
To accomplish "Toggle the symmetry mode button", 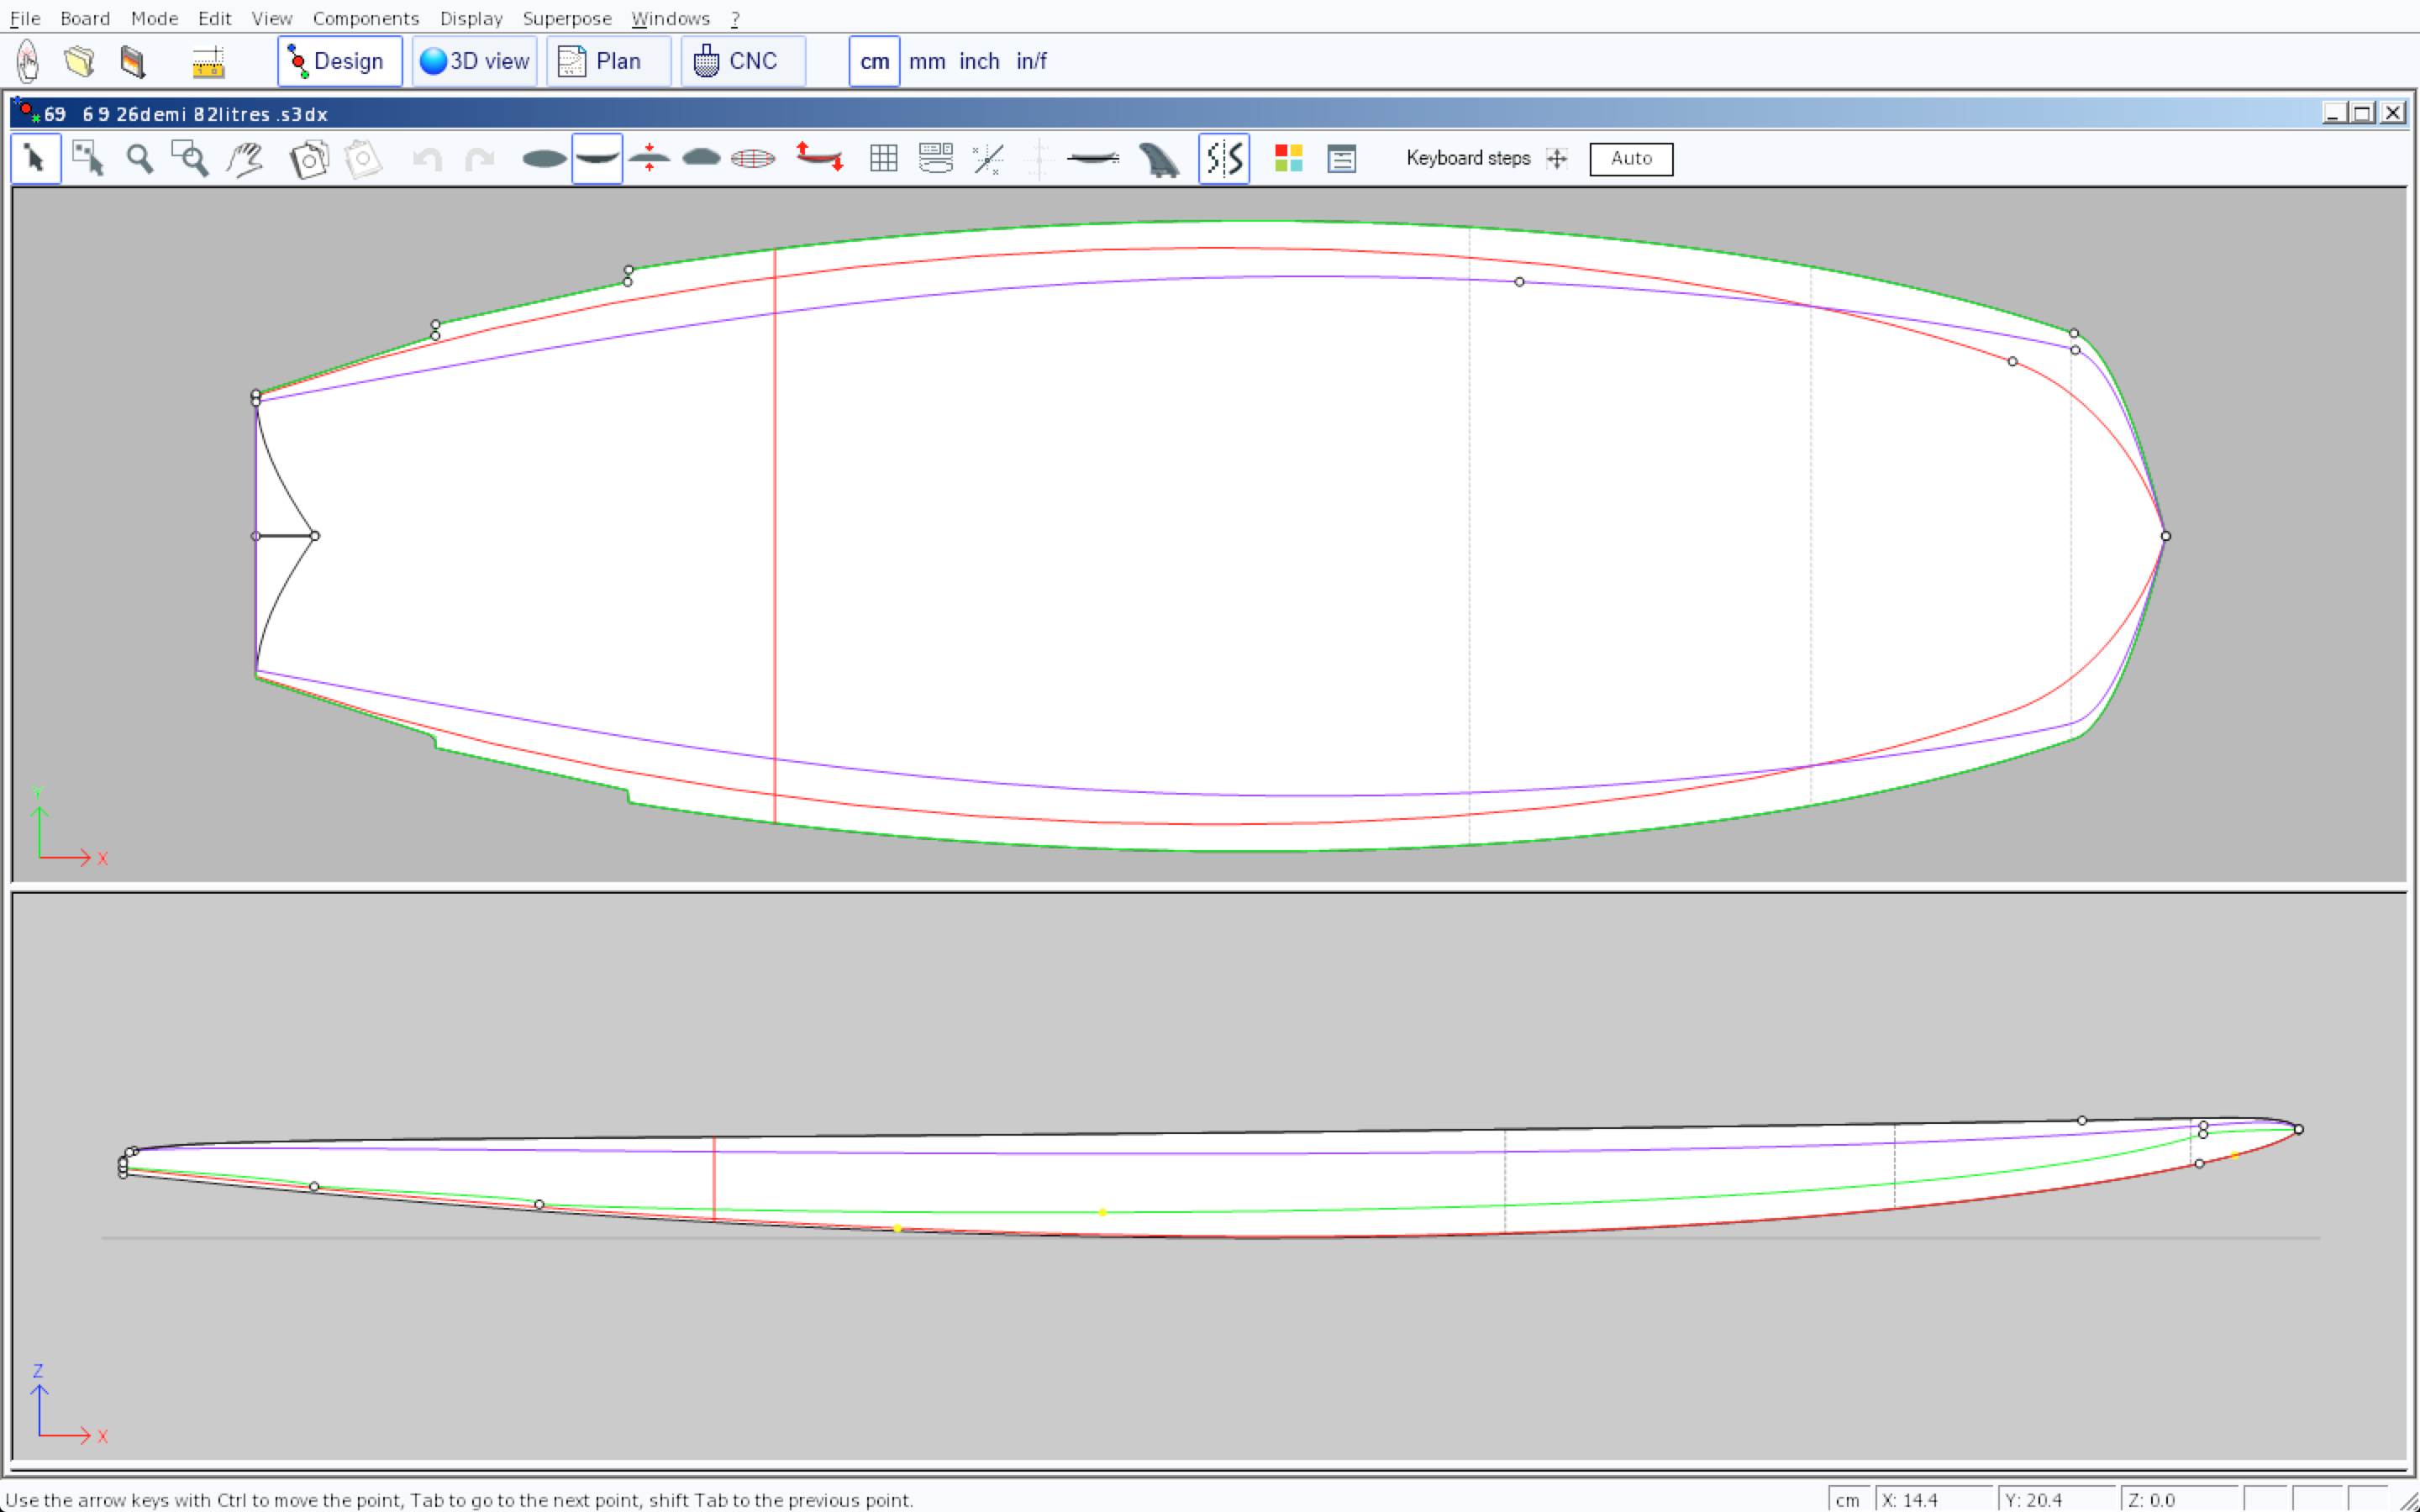I will 1224,159.
